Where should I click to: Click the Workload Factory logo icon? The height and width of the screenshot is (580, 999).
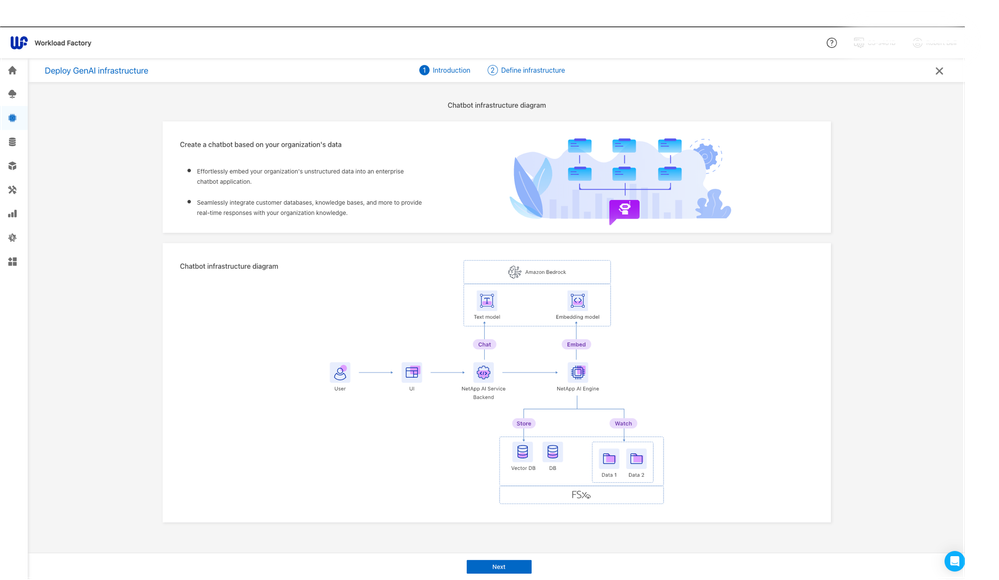point(17,42)
